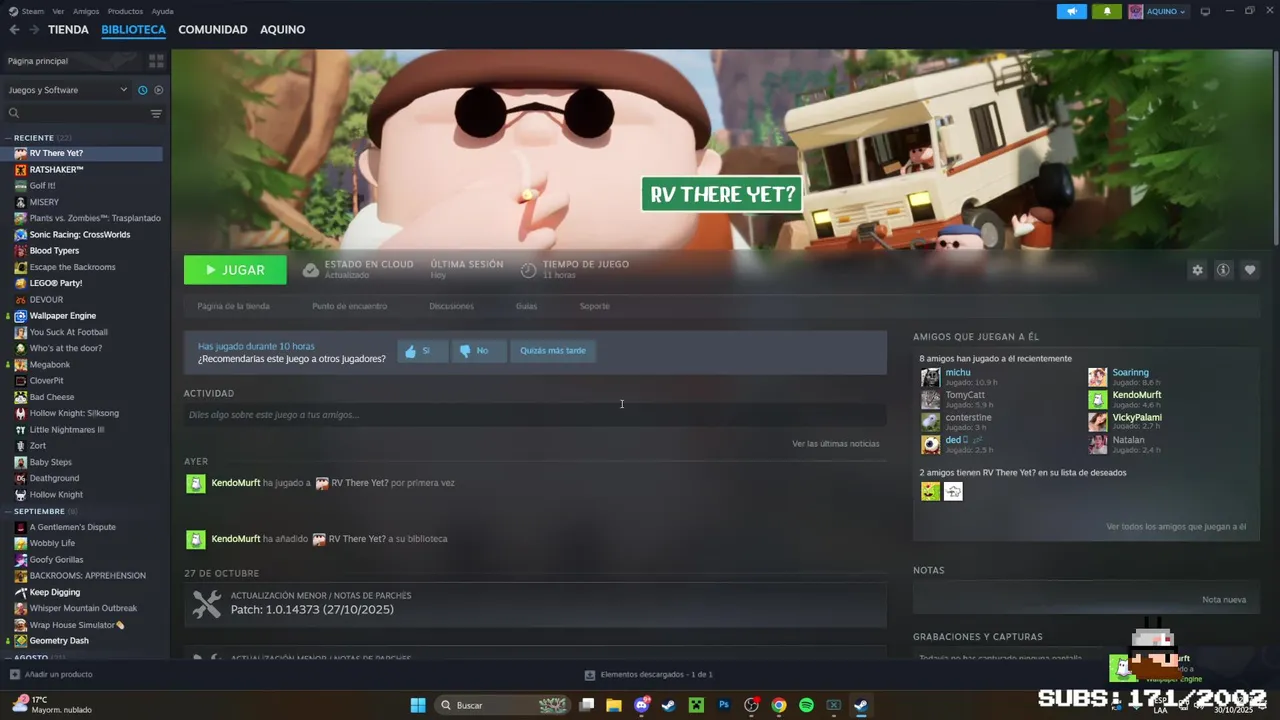This screenshot has width=1280, height=720.
Task: Open Discord from taskbar
Action: [x=642, y=705]
